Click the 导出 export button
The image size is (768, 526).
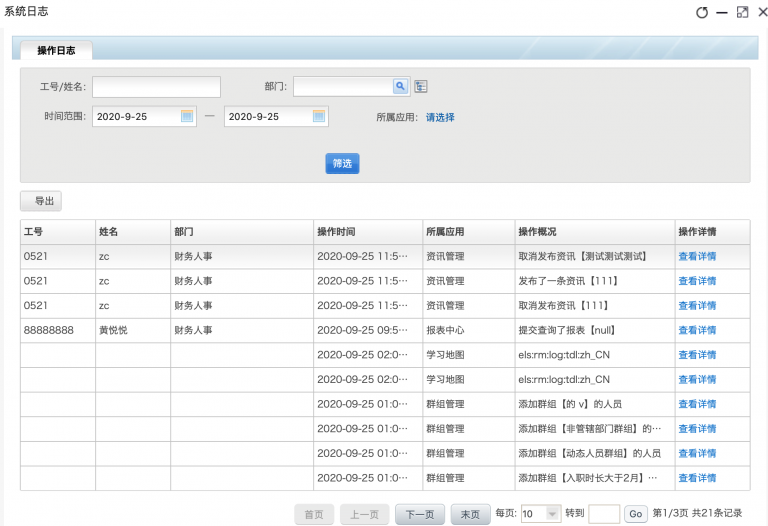pos(41,201)
